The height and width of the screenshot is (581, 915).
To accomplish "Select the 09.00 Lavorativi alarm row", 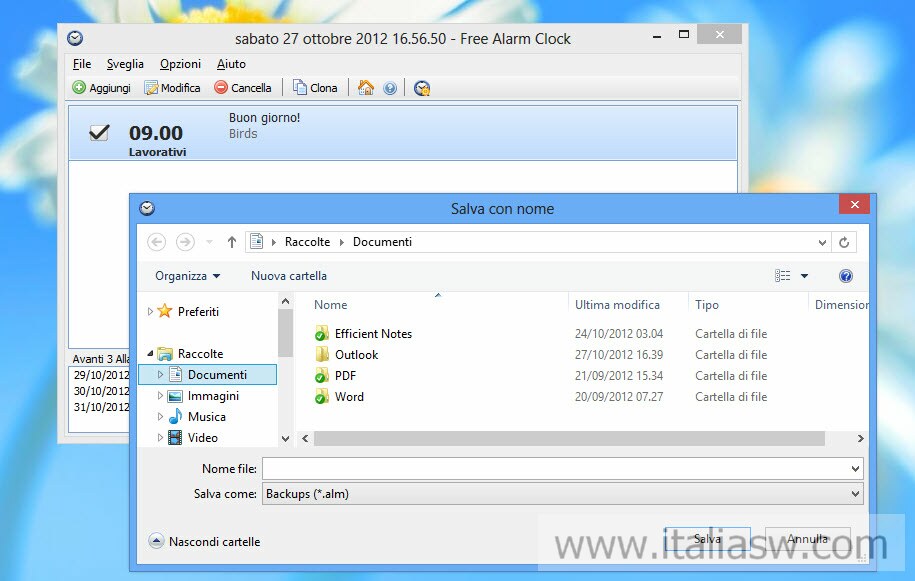I will (403, 133).
